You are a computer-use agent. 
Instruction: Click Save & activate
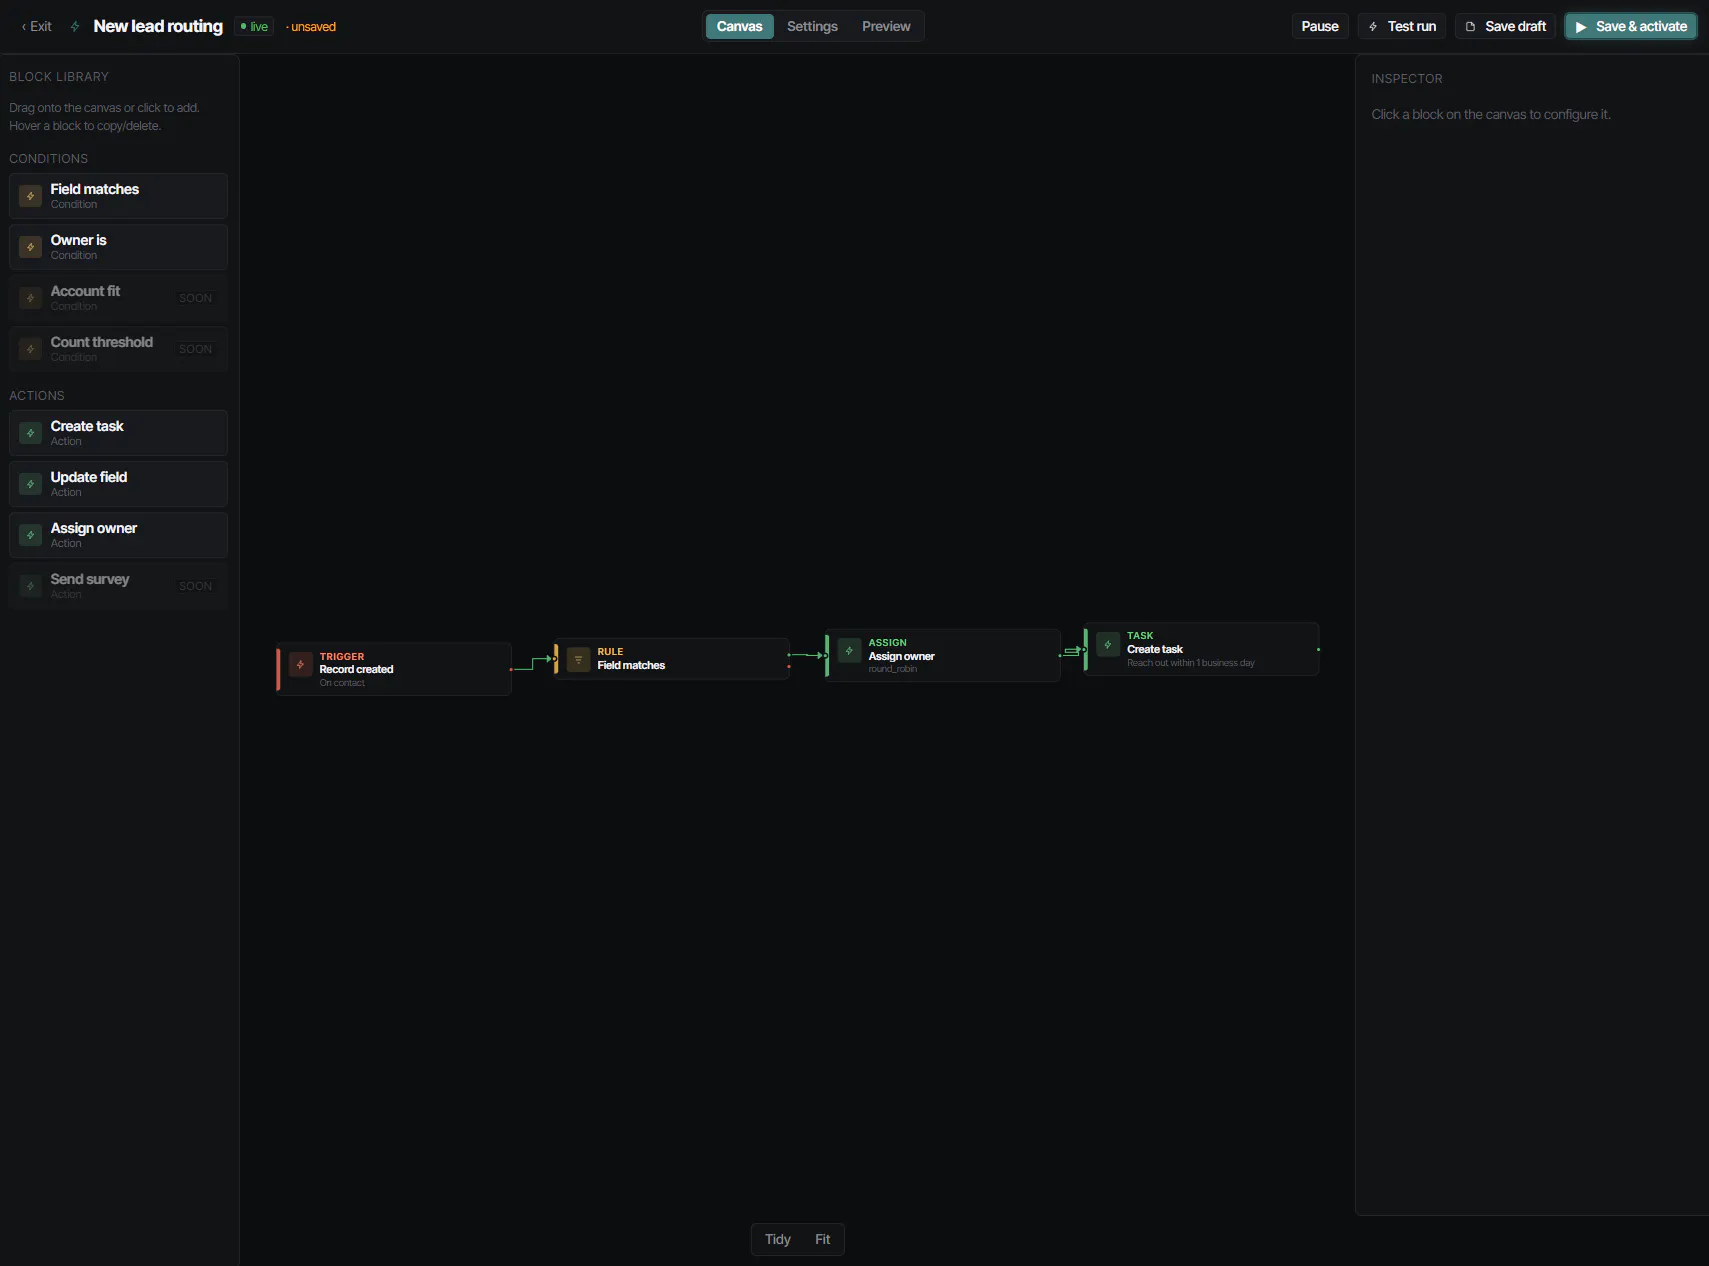[x=1631, y=27]
